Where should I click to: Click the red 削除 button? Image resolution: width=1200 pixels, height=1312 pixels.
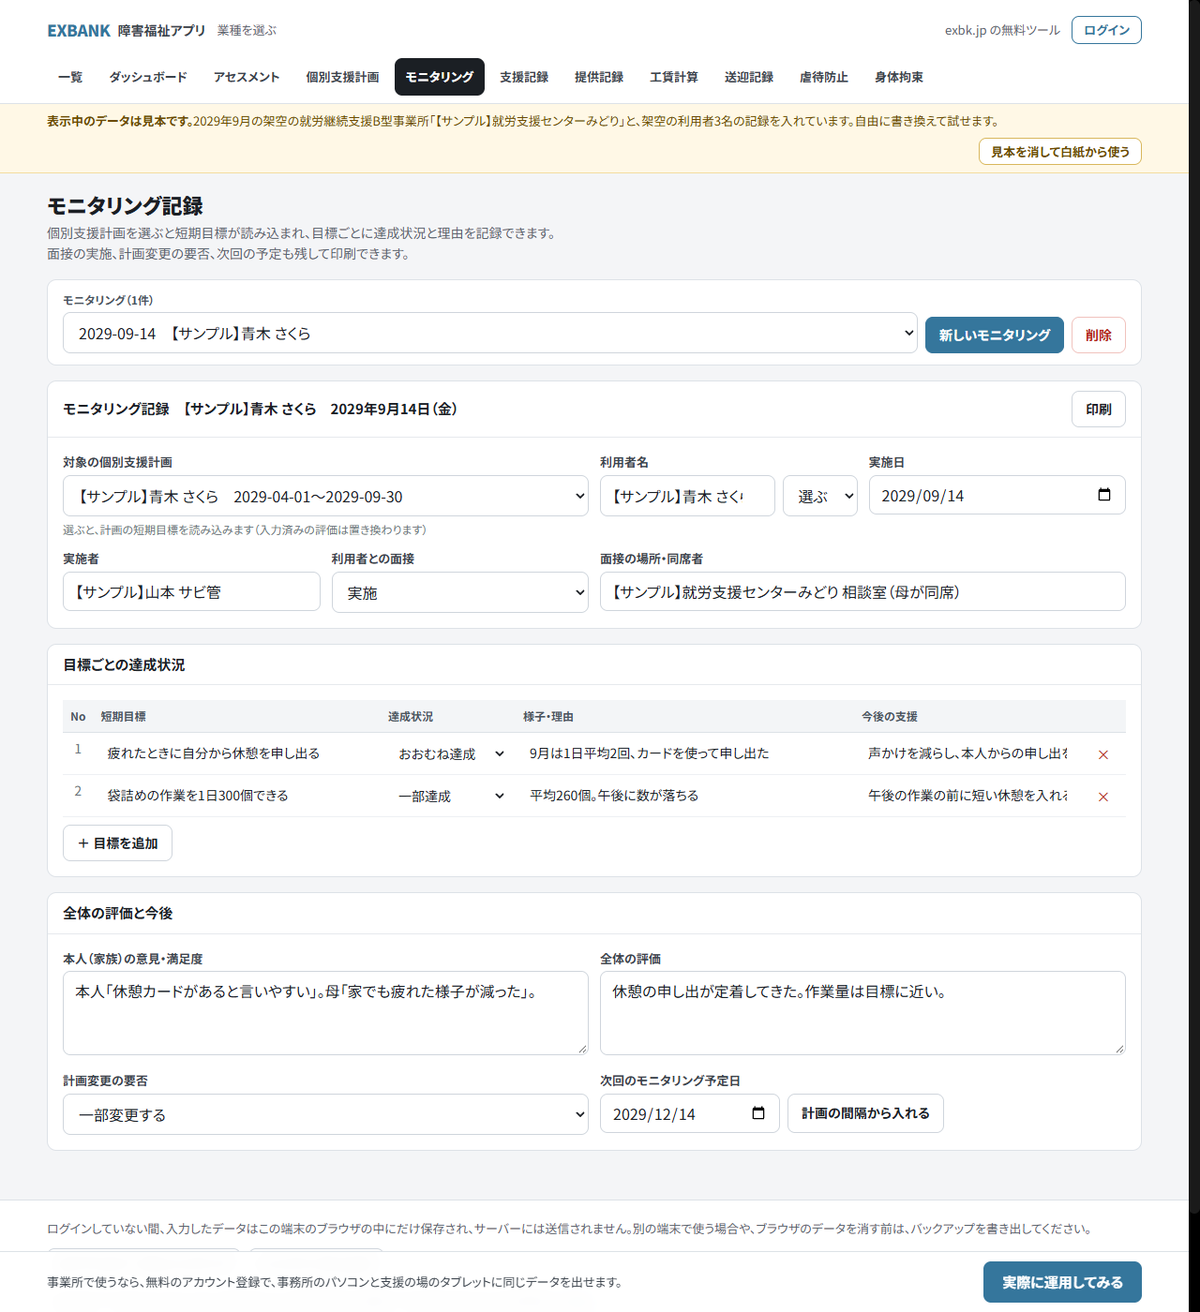pos(1098,335)
